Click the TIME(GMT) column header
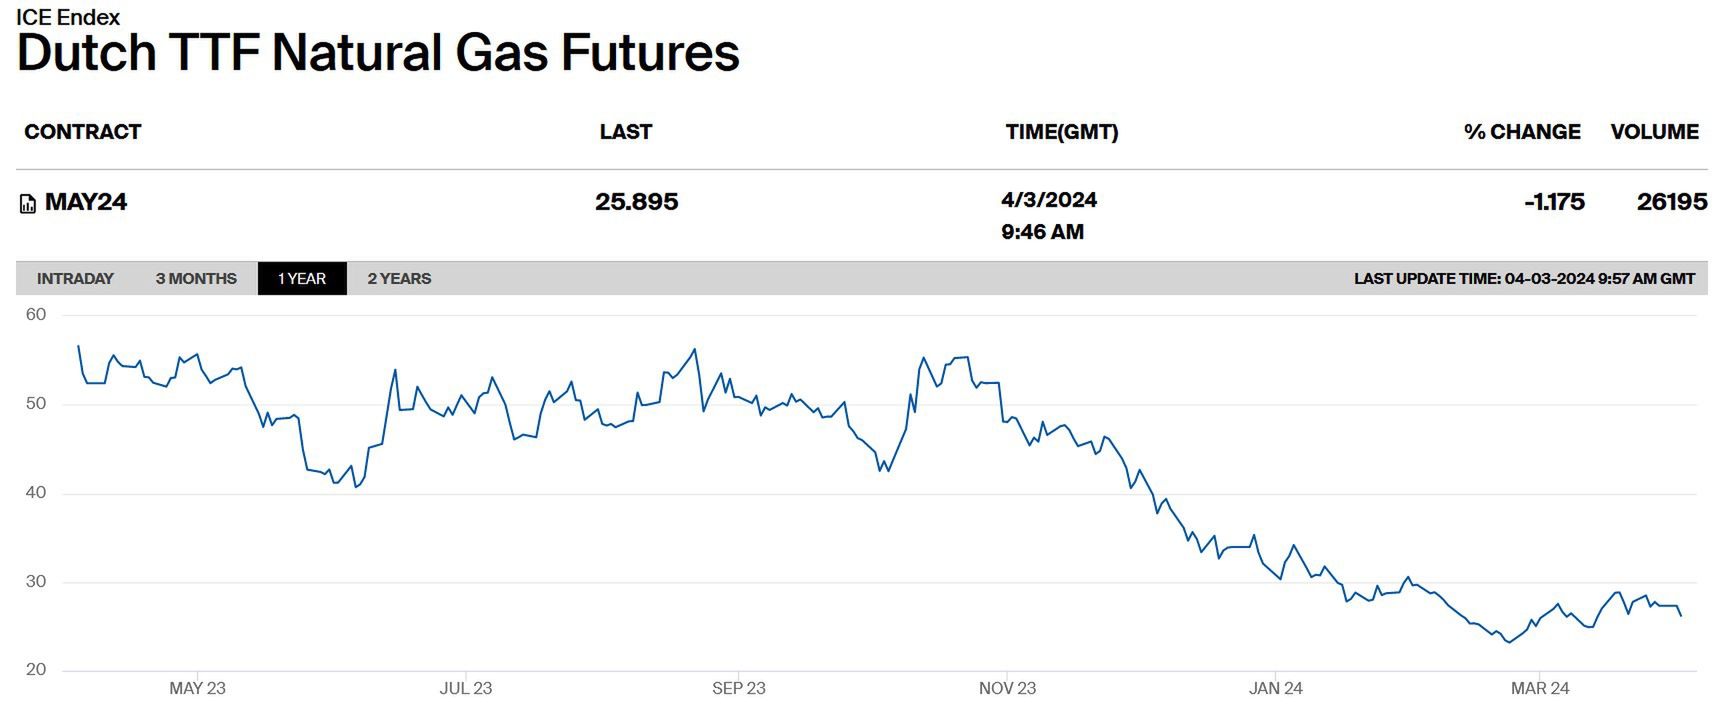The height and width of the screenshot is (722, 1729). point(1062,132)
